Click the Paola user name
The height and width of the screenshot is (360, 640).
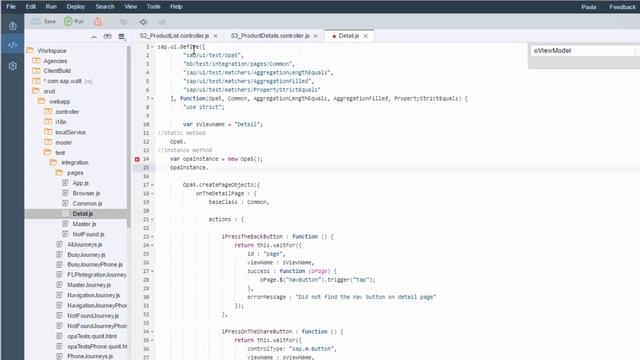589,7
